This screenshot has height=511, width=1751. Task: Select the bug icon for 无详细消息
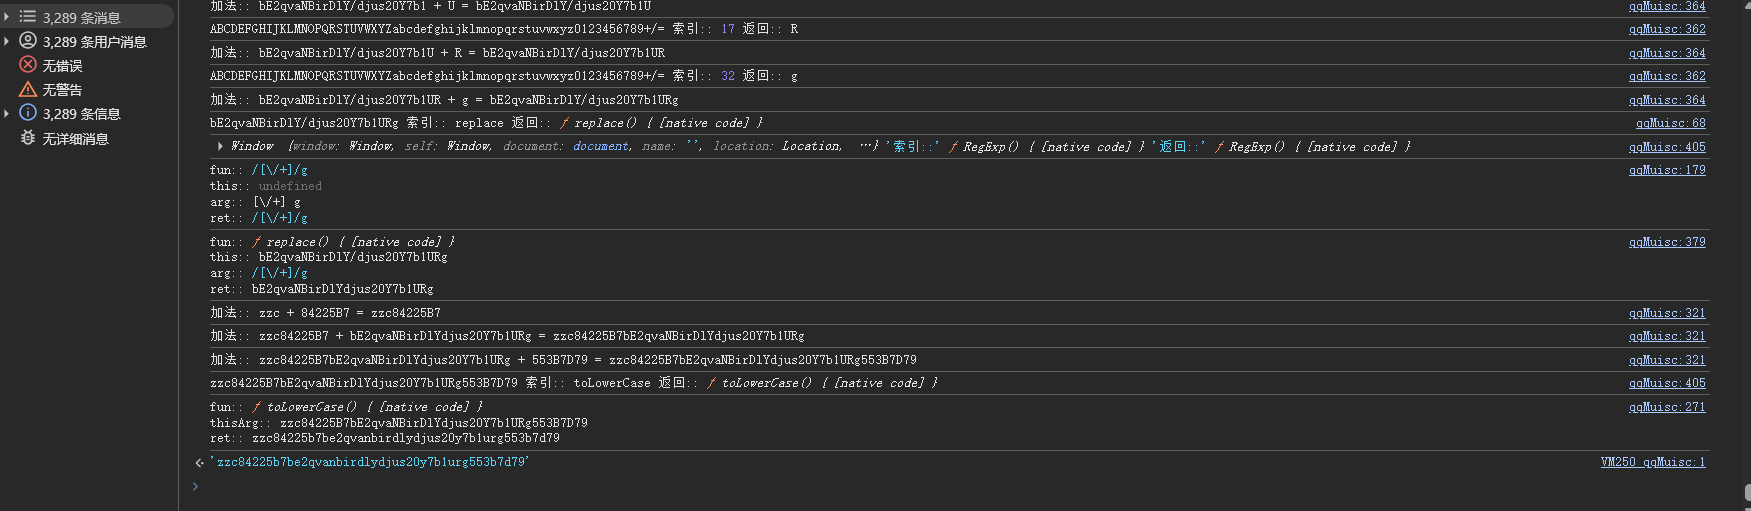click(28, 138)
